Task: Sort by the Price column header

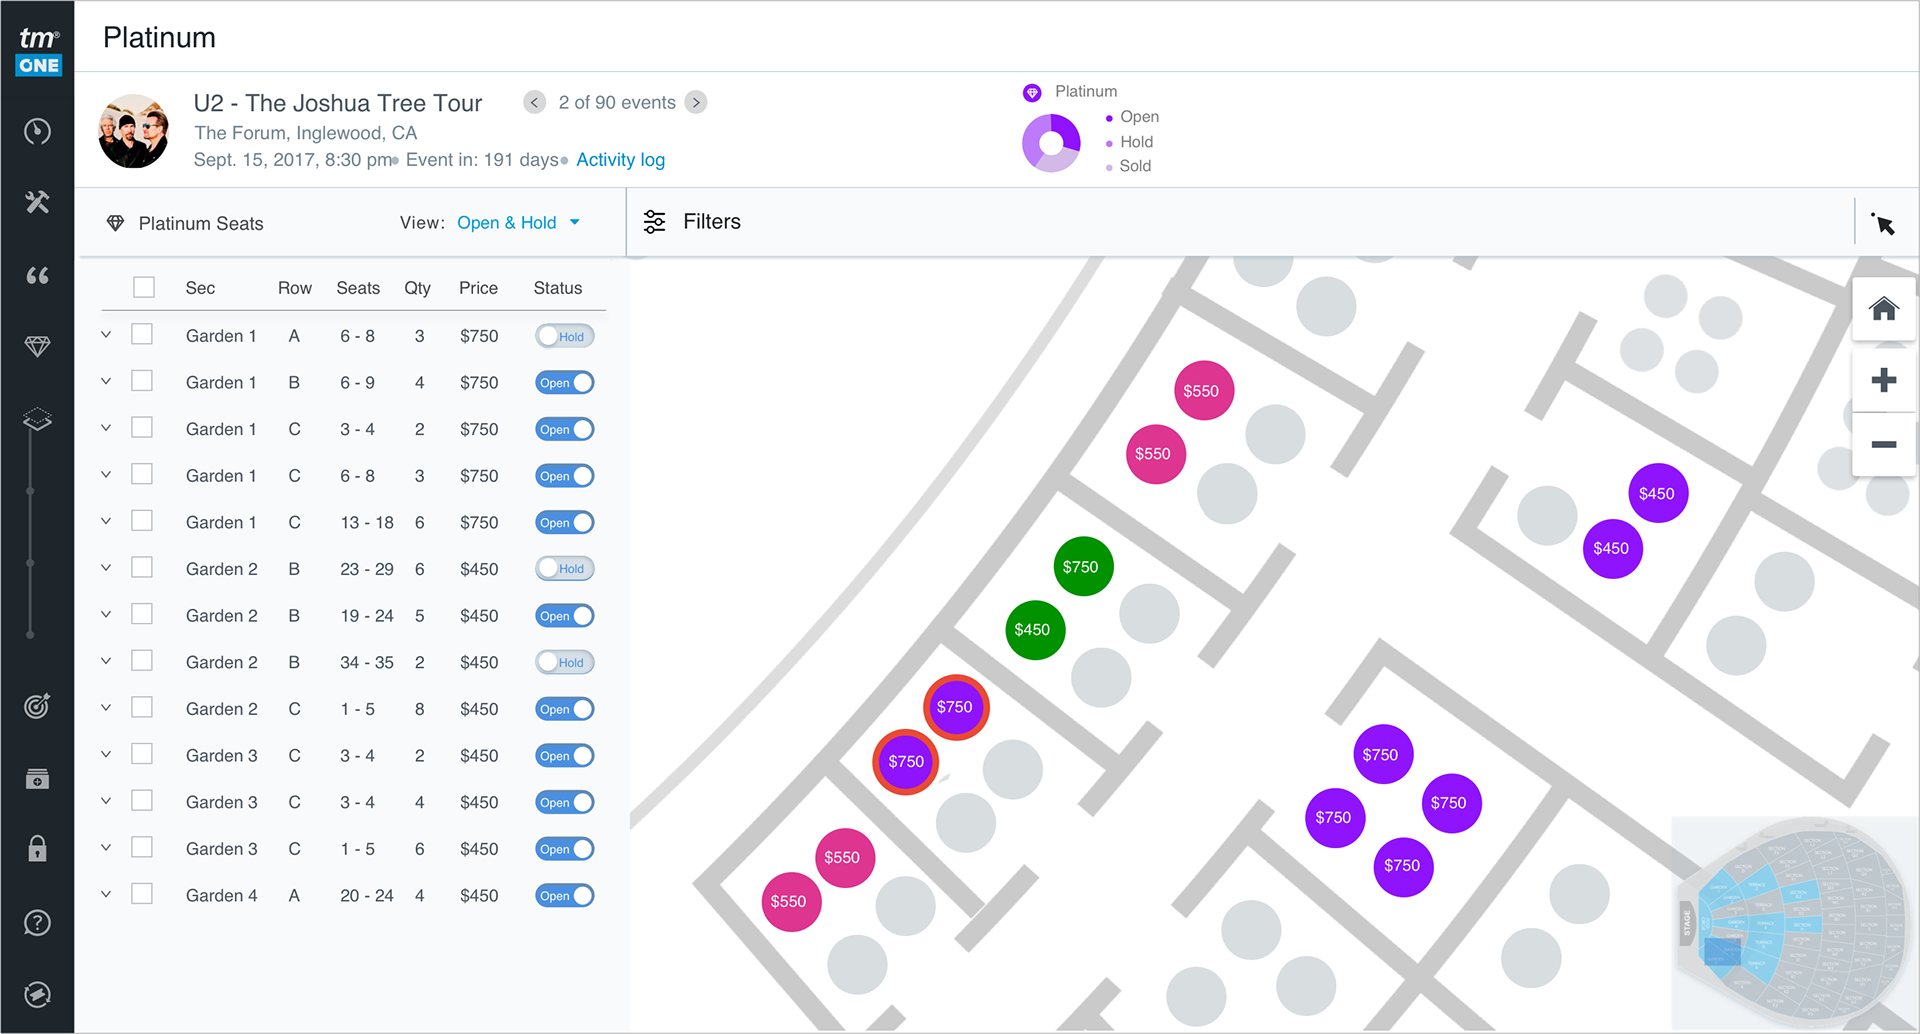Action: pyautogui.click(x=478, y=288)
